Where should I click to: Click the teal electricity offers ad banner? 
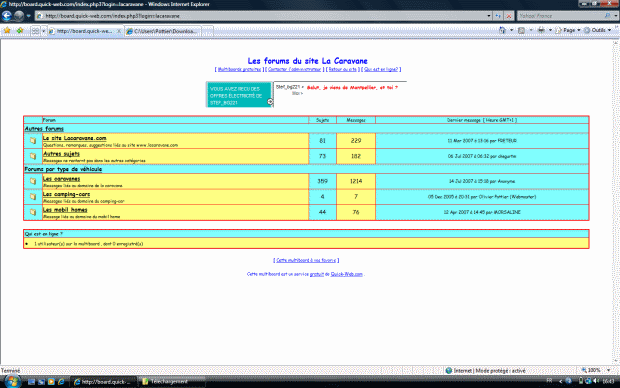[x=239, y=95]
